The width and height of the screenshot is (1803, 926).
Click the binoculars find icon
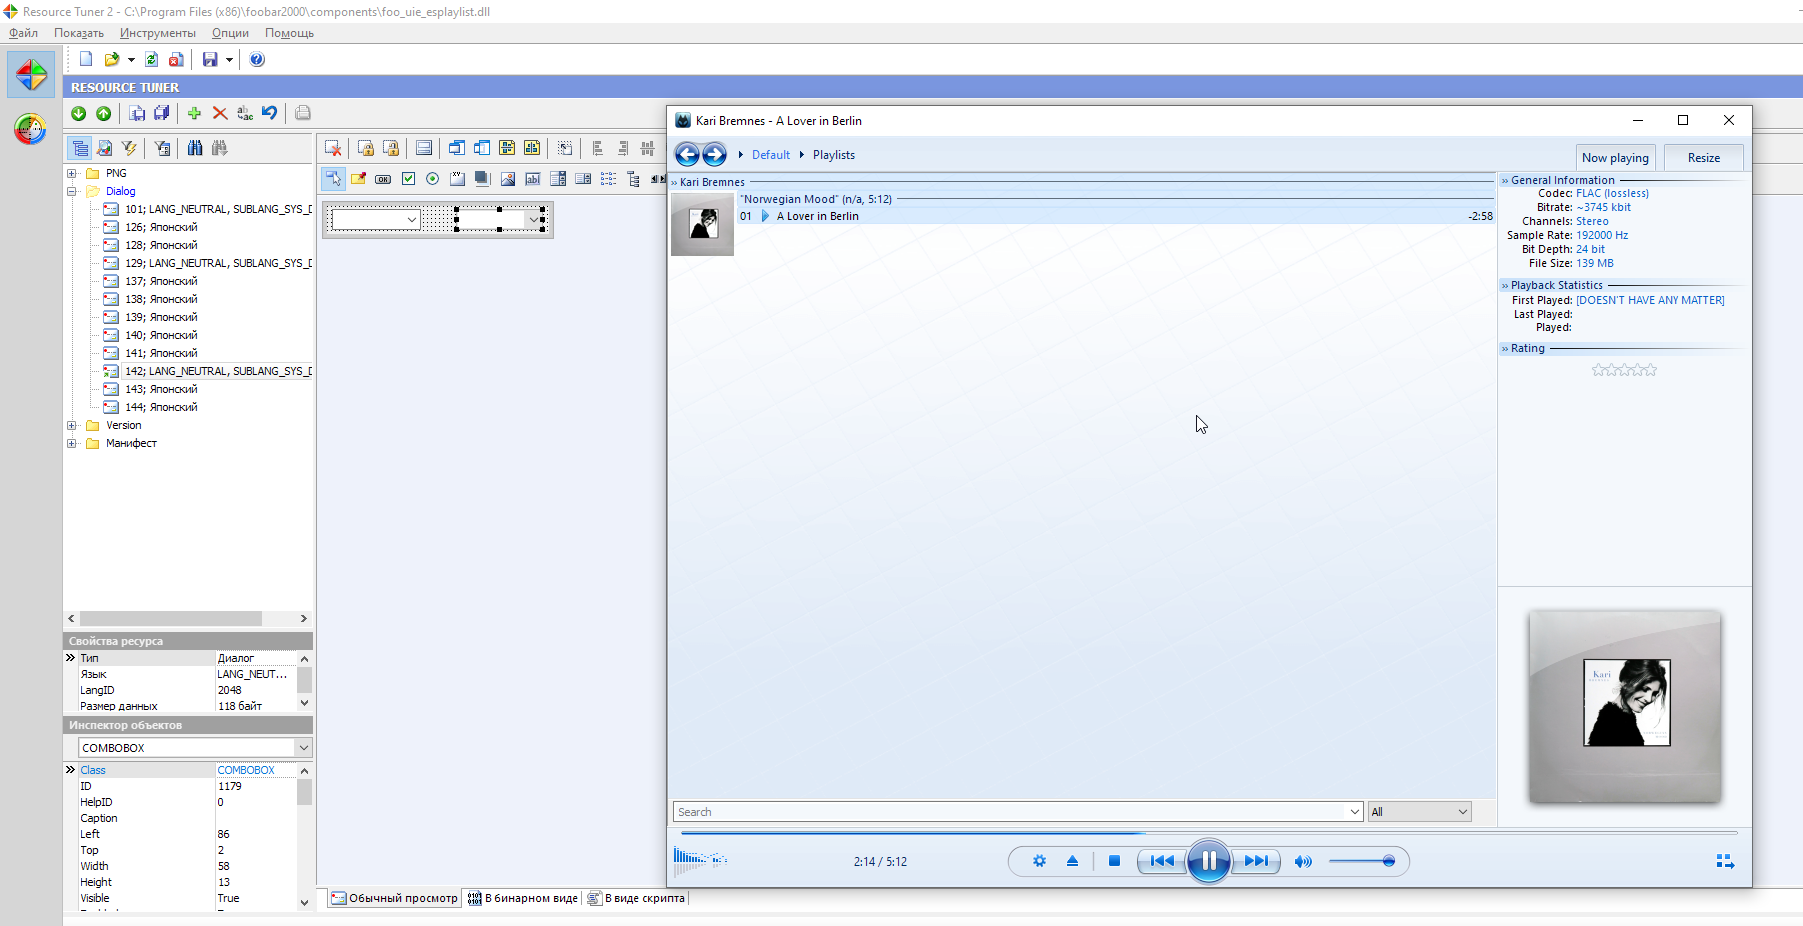pyautogui.click(x=195, y=148)
